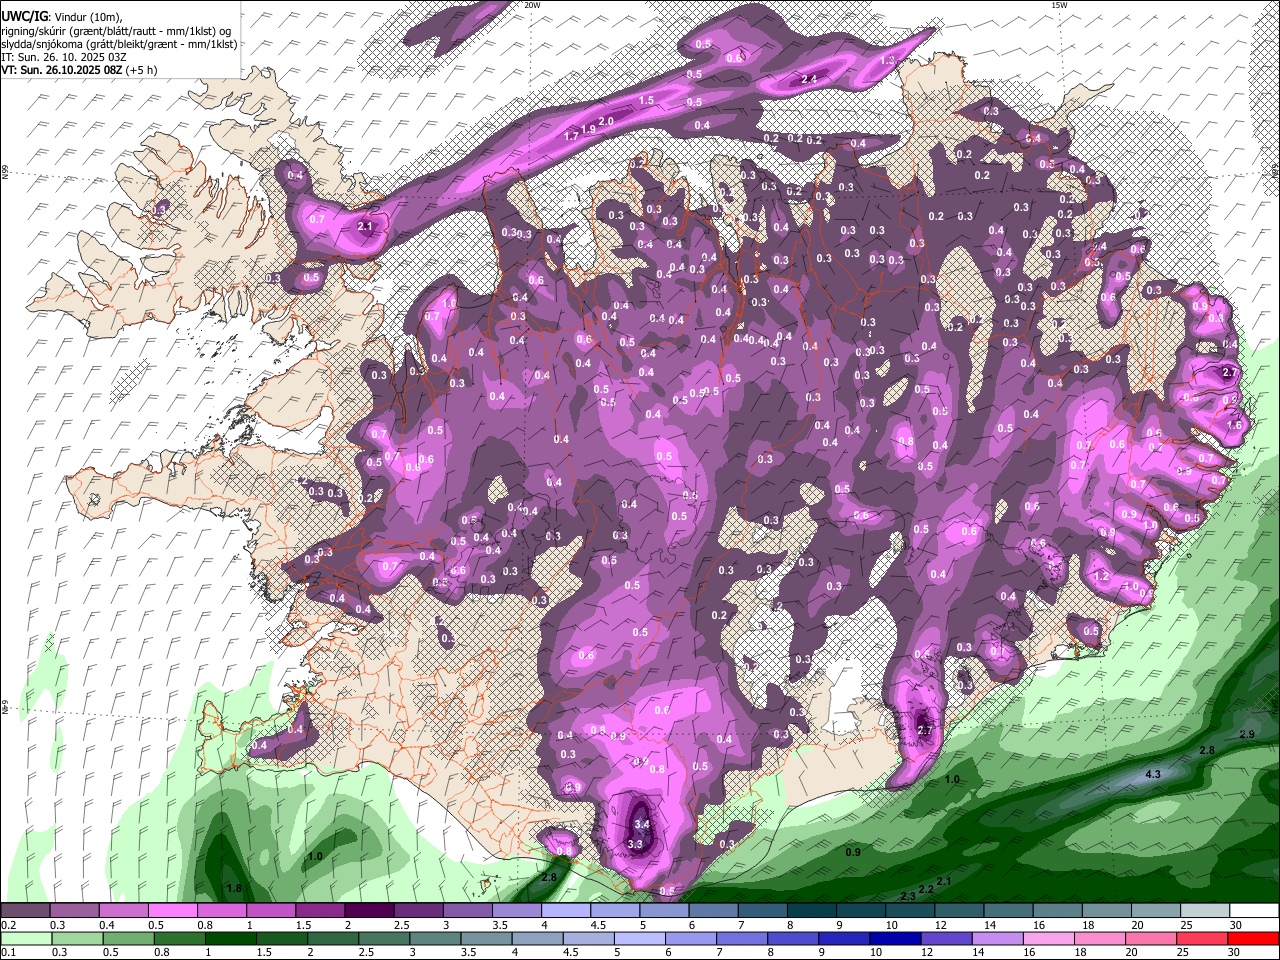This screenshot has width=1280, height=960.
Task: Click the '2.2' rain value on the map
Action: pyautogui.click(x=926, y=888)
